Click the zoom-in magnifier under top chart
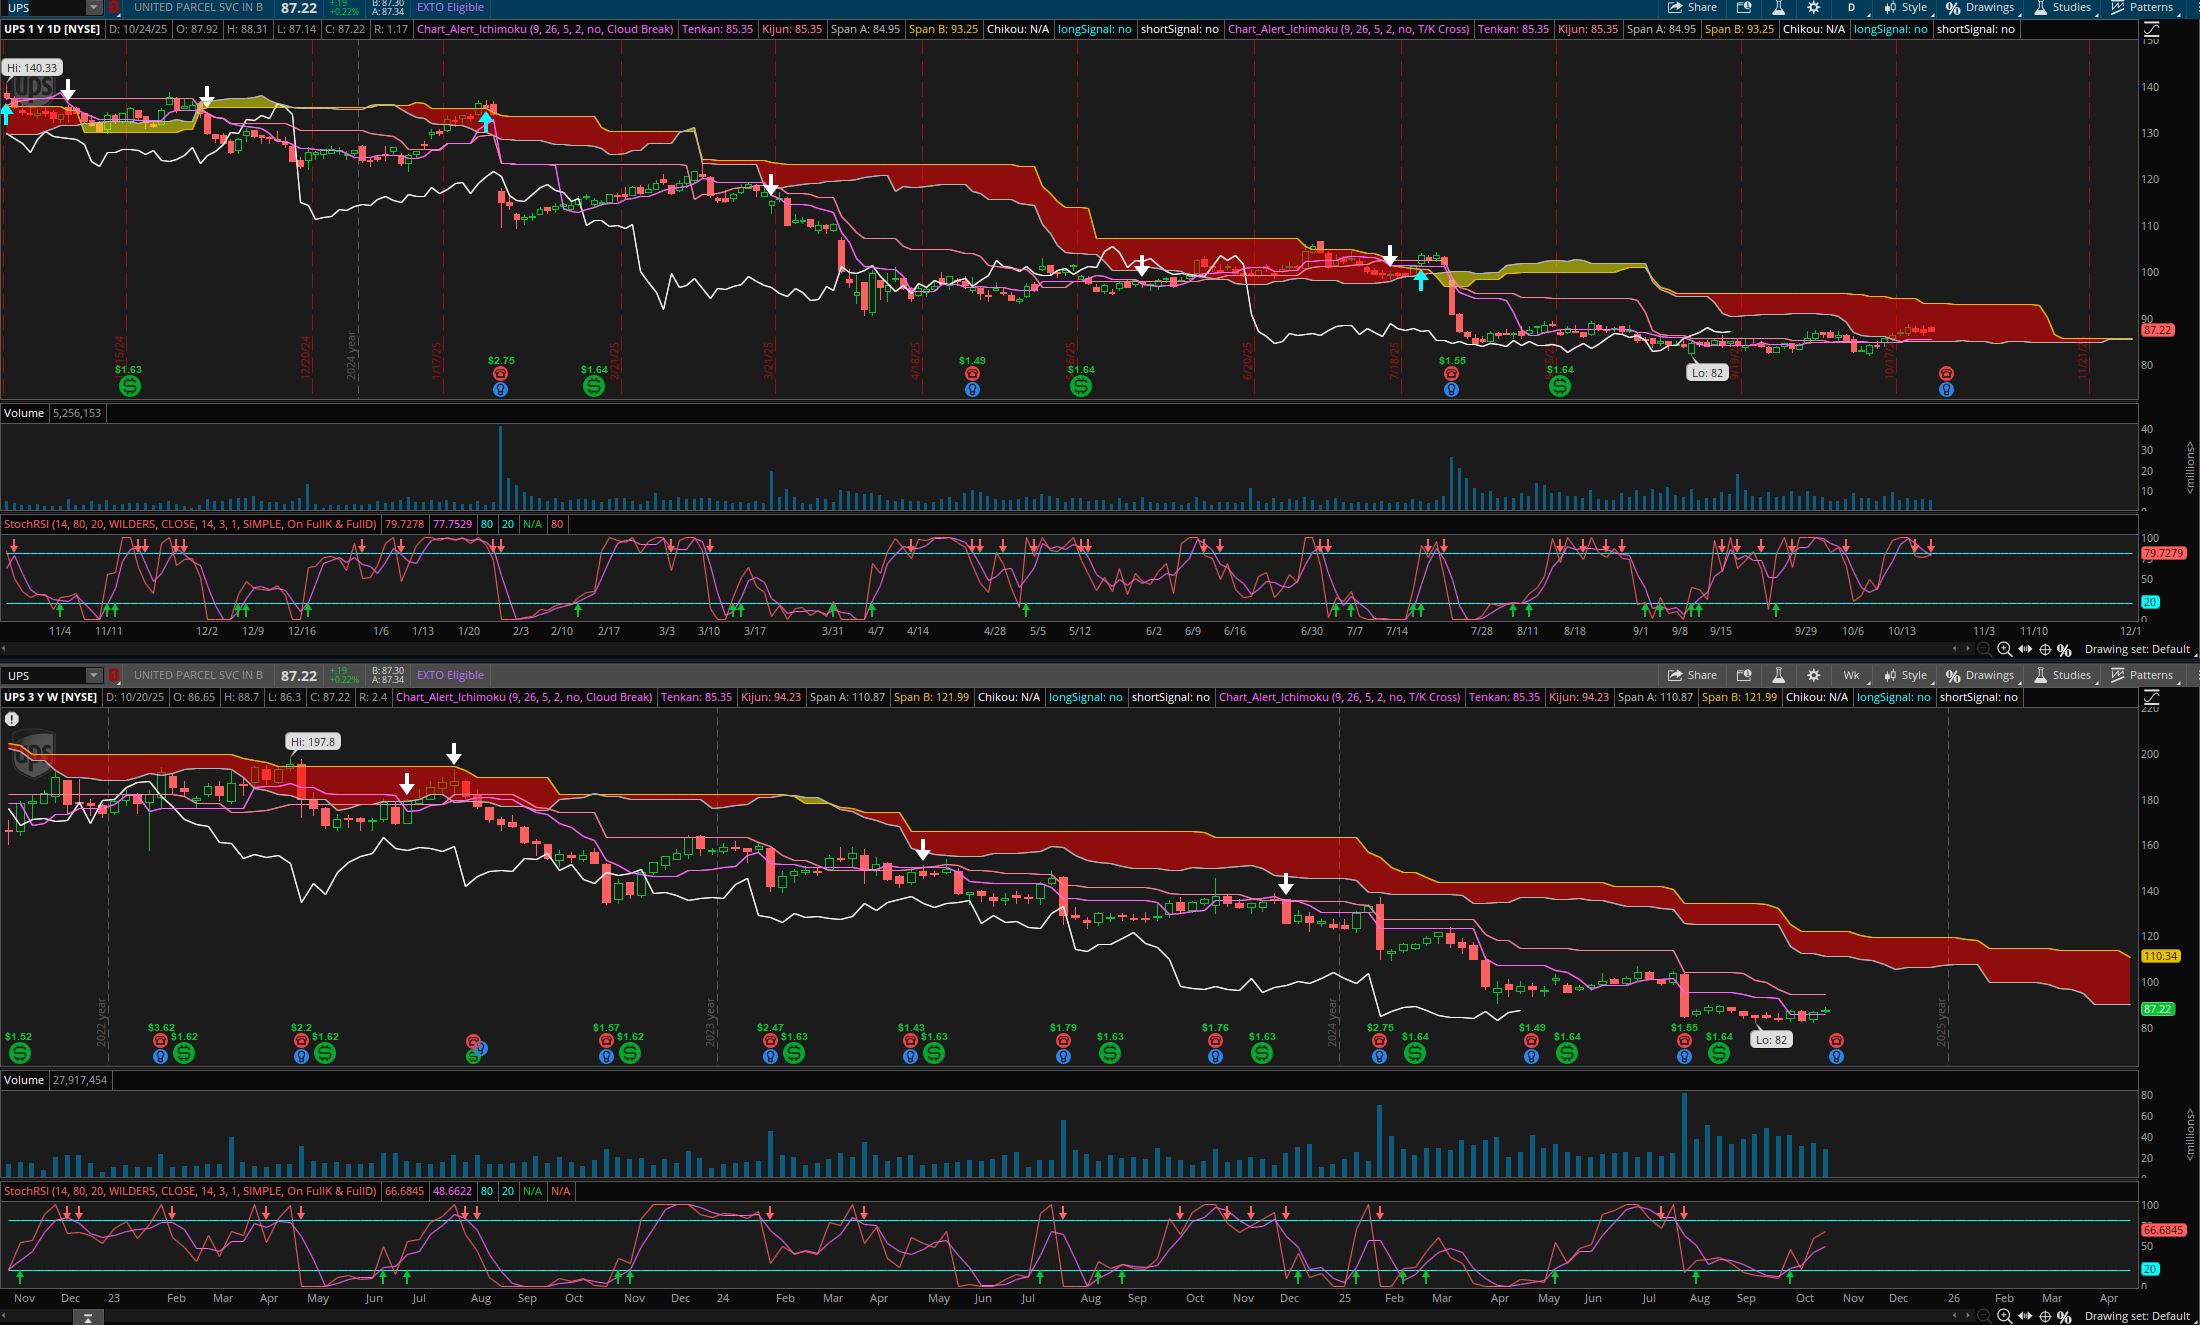This screenshot has width=2200, height=1325. pos(2004,649)
